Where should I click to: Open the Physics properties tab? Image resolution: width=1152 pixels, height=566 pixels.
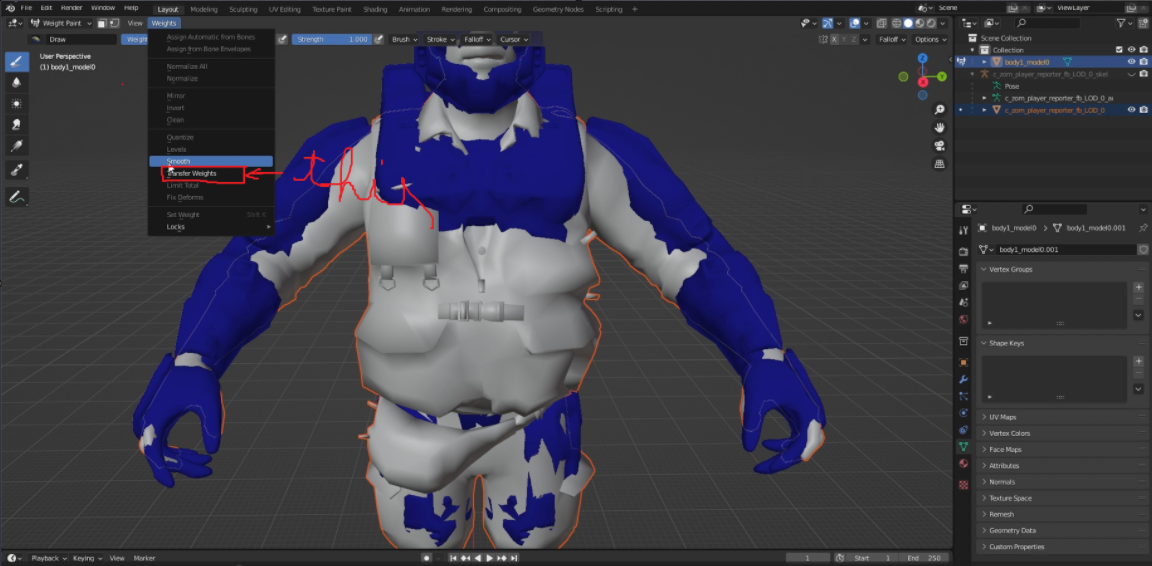click(964, 413)
